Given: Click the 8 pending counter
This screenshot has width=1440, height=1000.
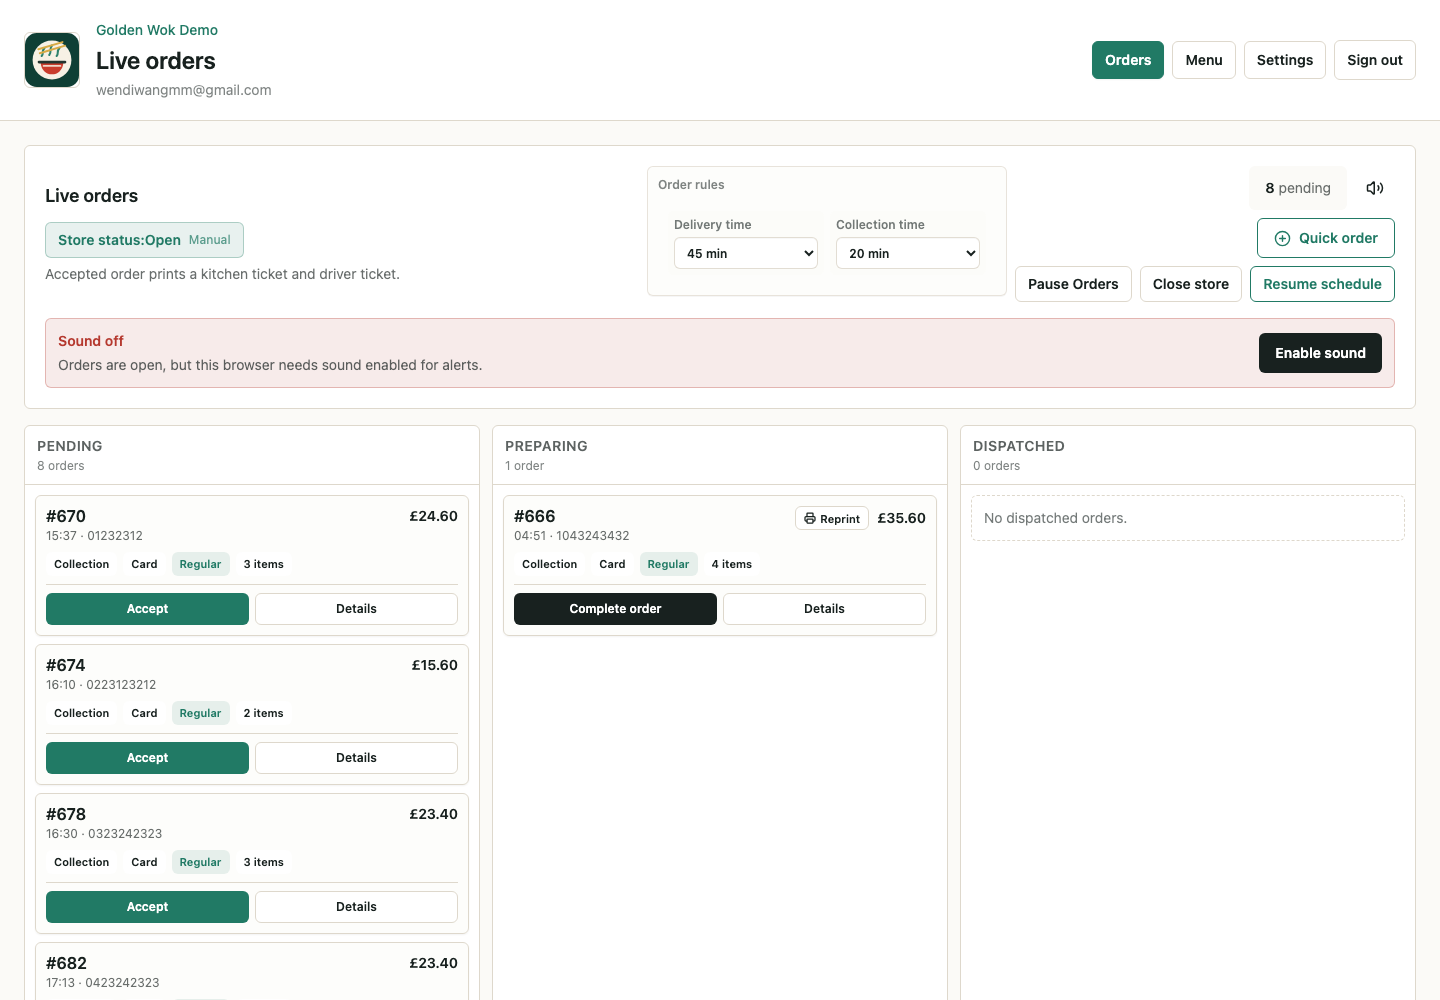Looking at the screenshot, I should [x=1298, y=188].
